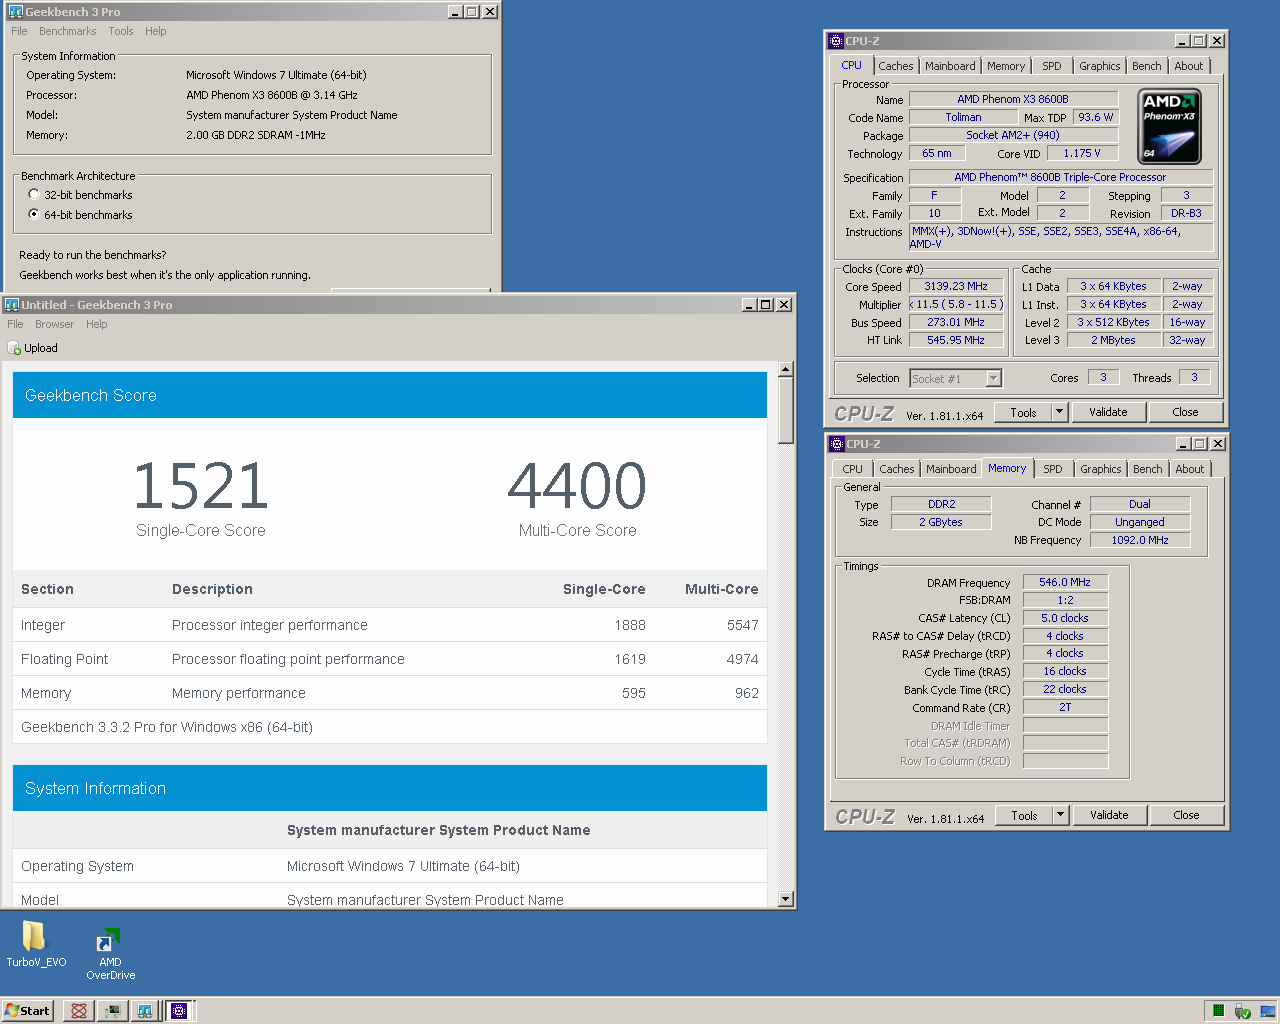Switch to the Mainboard tab in top CPU-Z window
Screen dimensions: 1280x1024
[950, 66]
